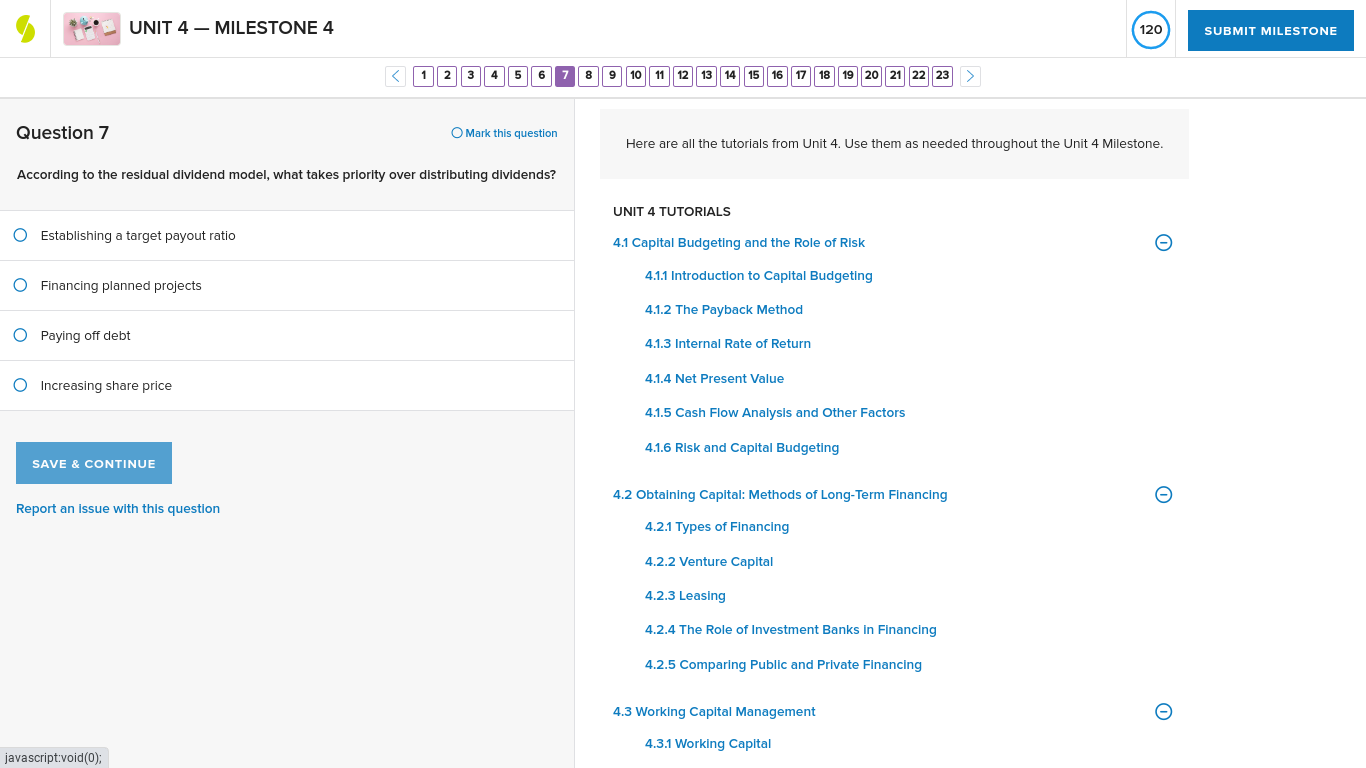Collapse the 4.1 Capital Budgeting section
The height and width of the screenshot is (768, 1366).
[x=1163, y=242]
